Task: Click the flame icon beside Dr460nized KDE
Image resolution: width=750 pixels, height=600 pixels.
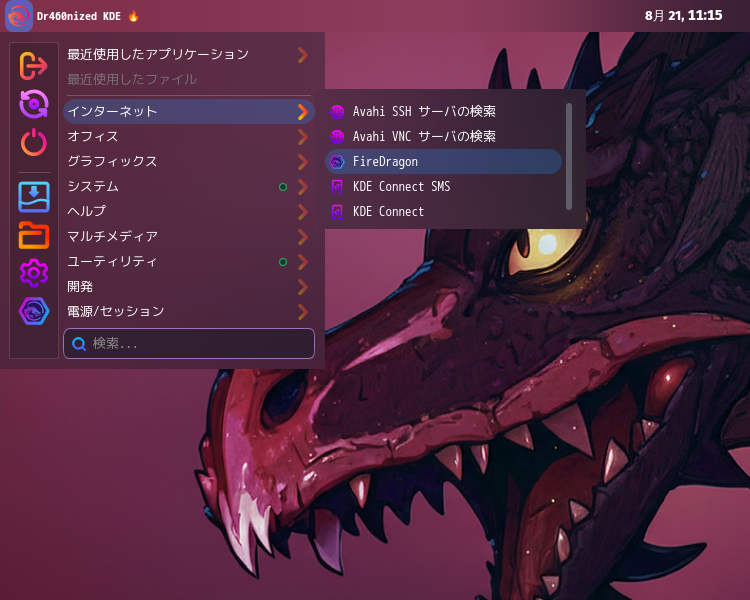Action: 133,16
